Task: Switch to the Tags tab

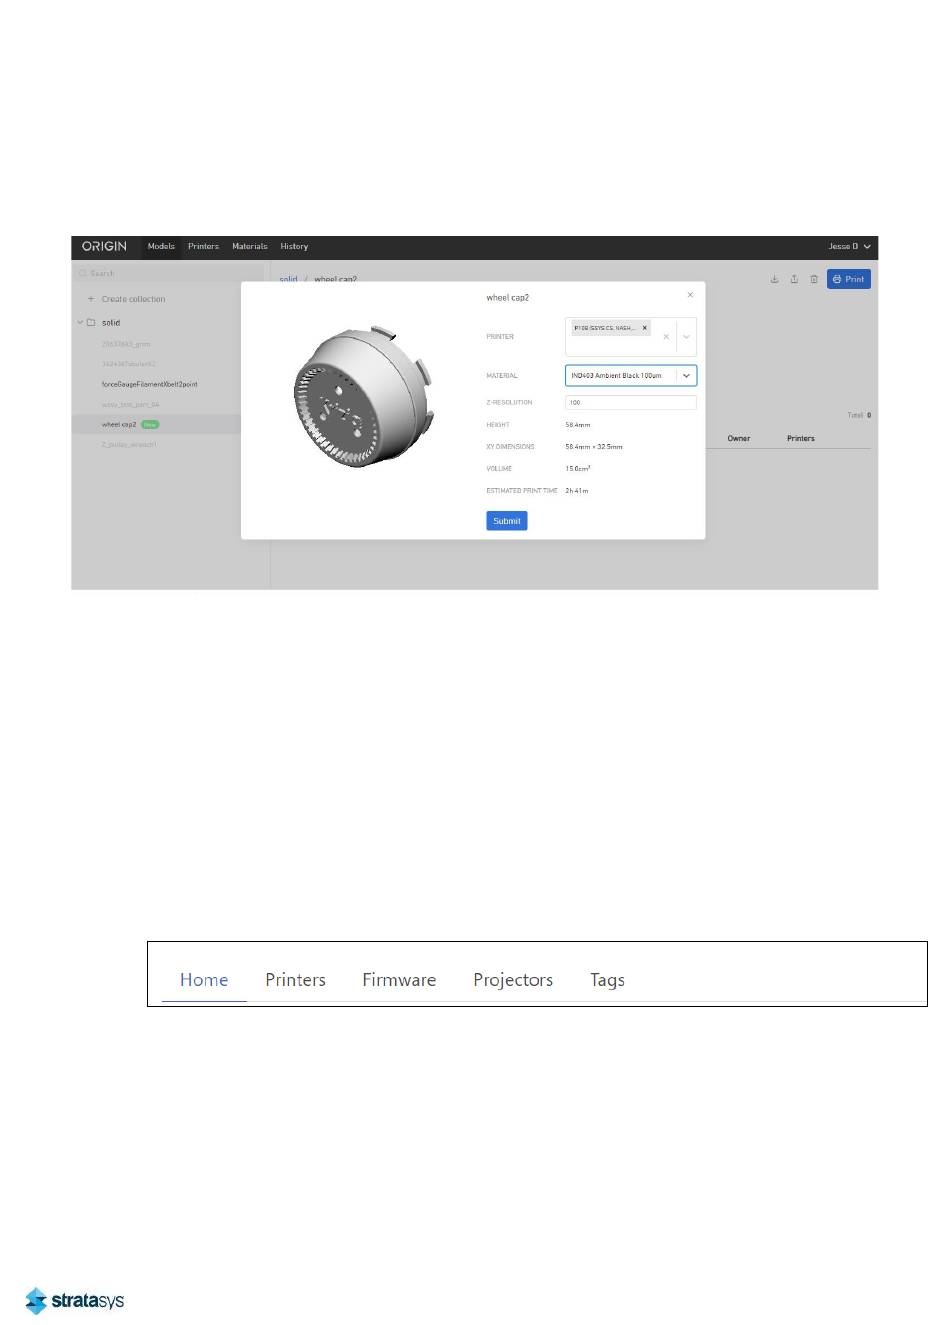Action: 607,980
